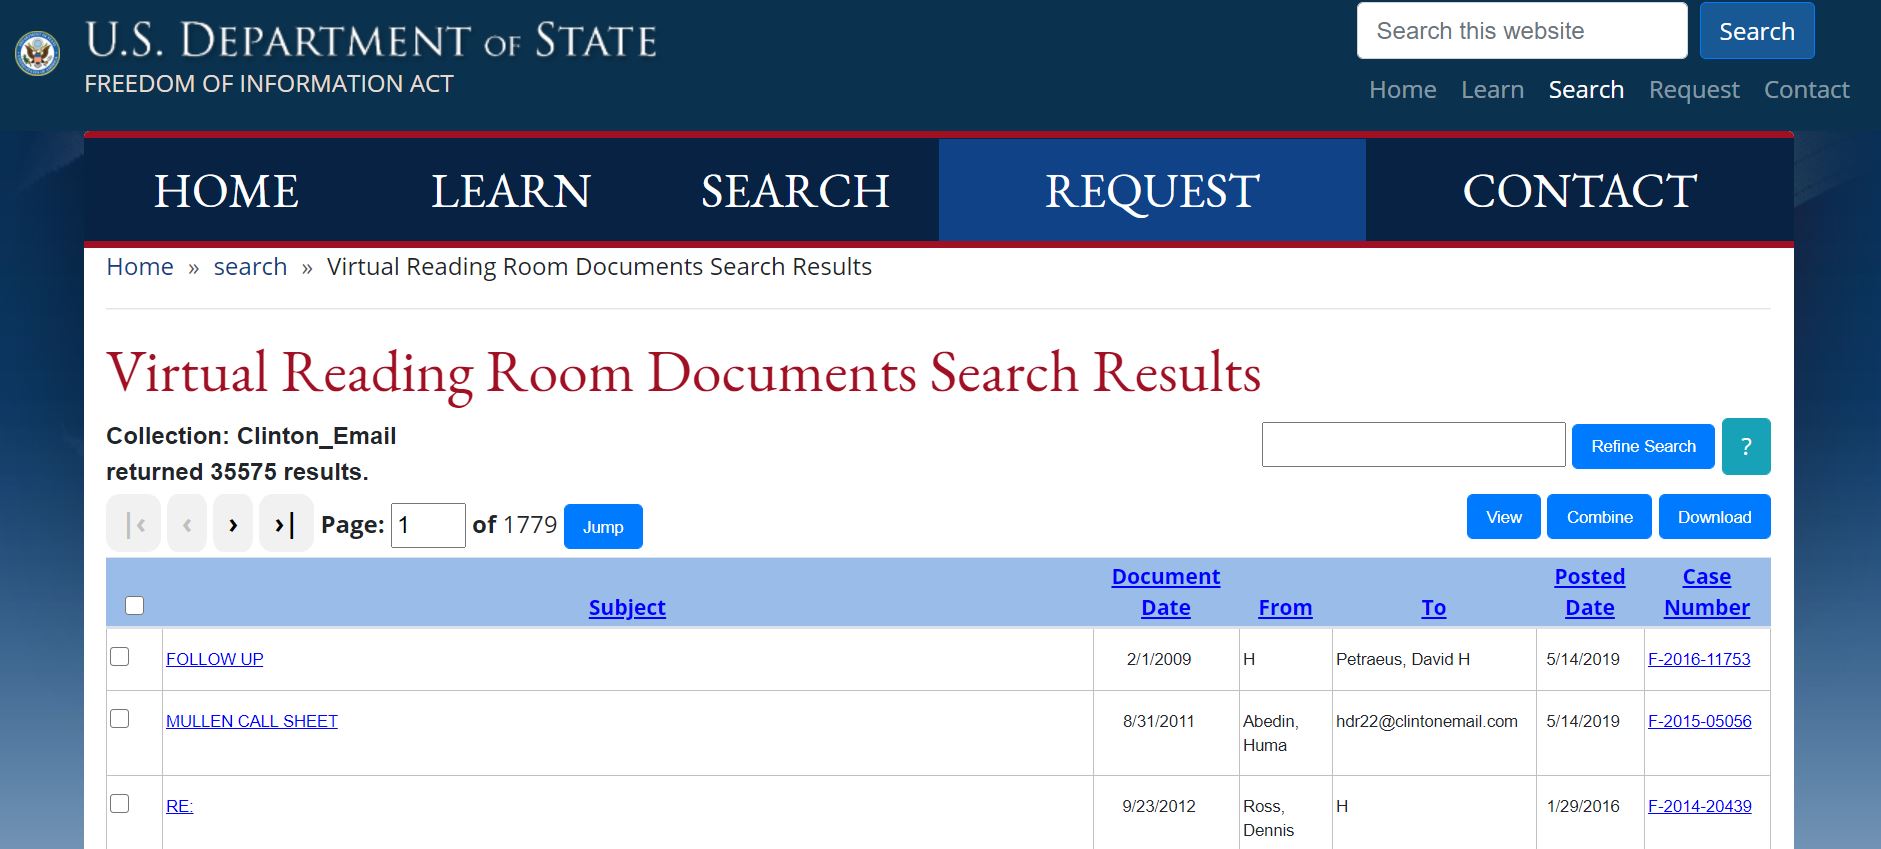The image size is (1881, 849).
Task: Click Search in the top utility menu
Action: coord(1586,90)
